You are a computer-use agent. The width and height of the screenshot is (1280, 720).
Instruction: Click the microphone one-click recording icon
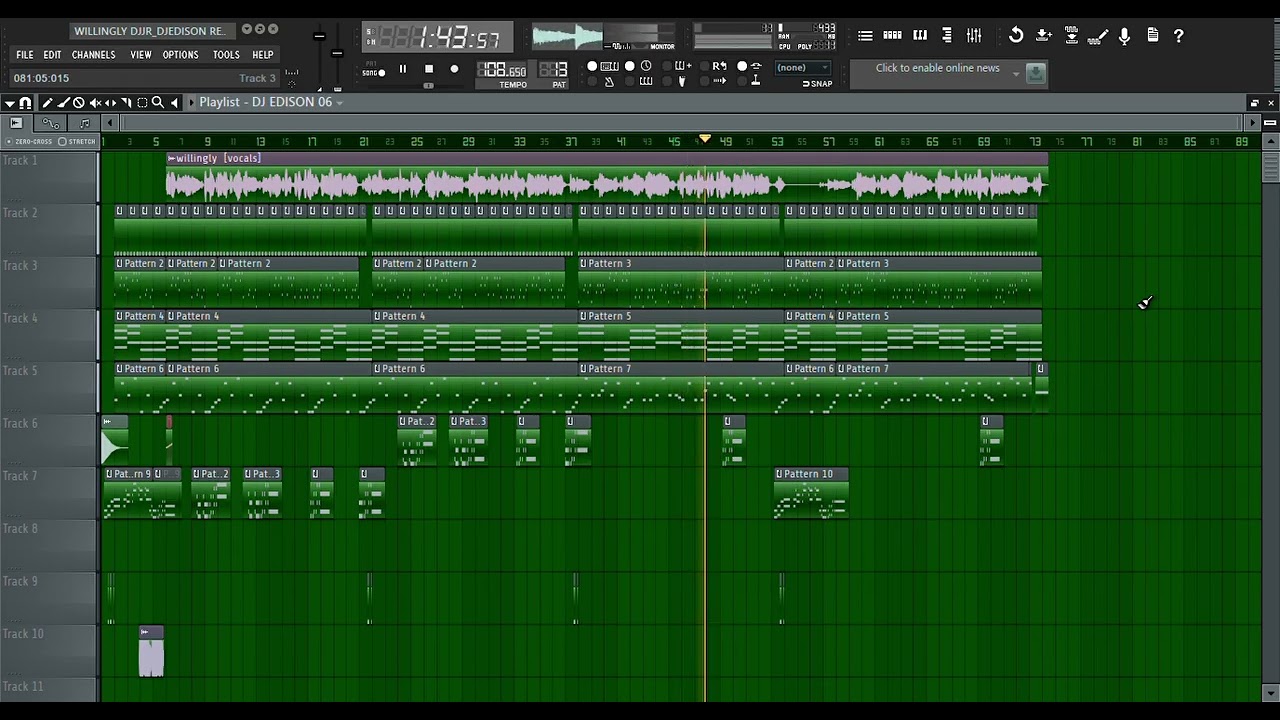(x=1125, y=36)
